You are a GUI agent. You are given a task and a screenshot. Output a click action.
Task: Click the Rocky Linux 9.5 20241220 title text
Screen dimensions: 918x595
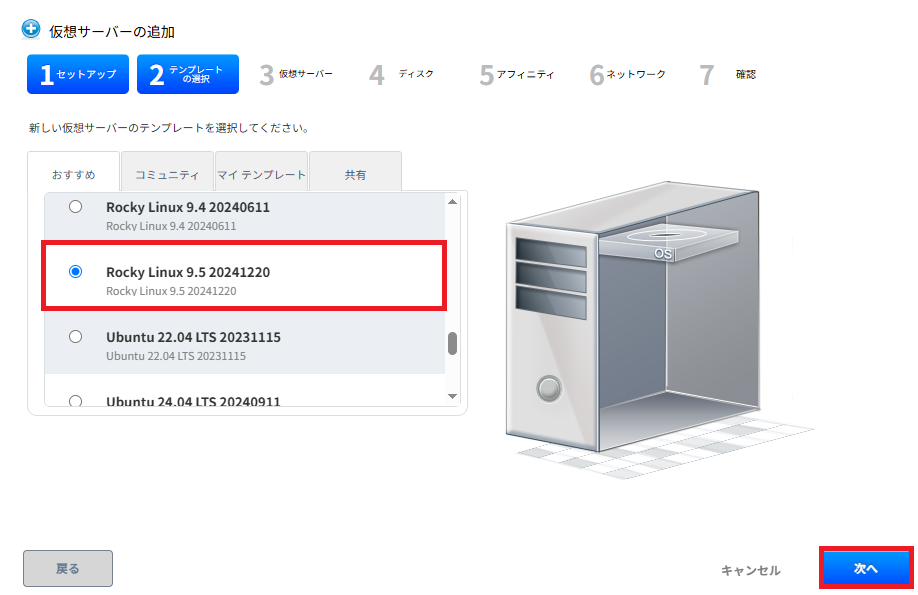coord(188,272)
